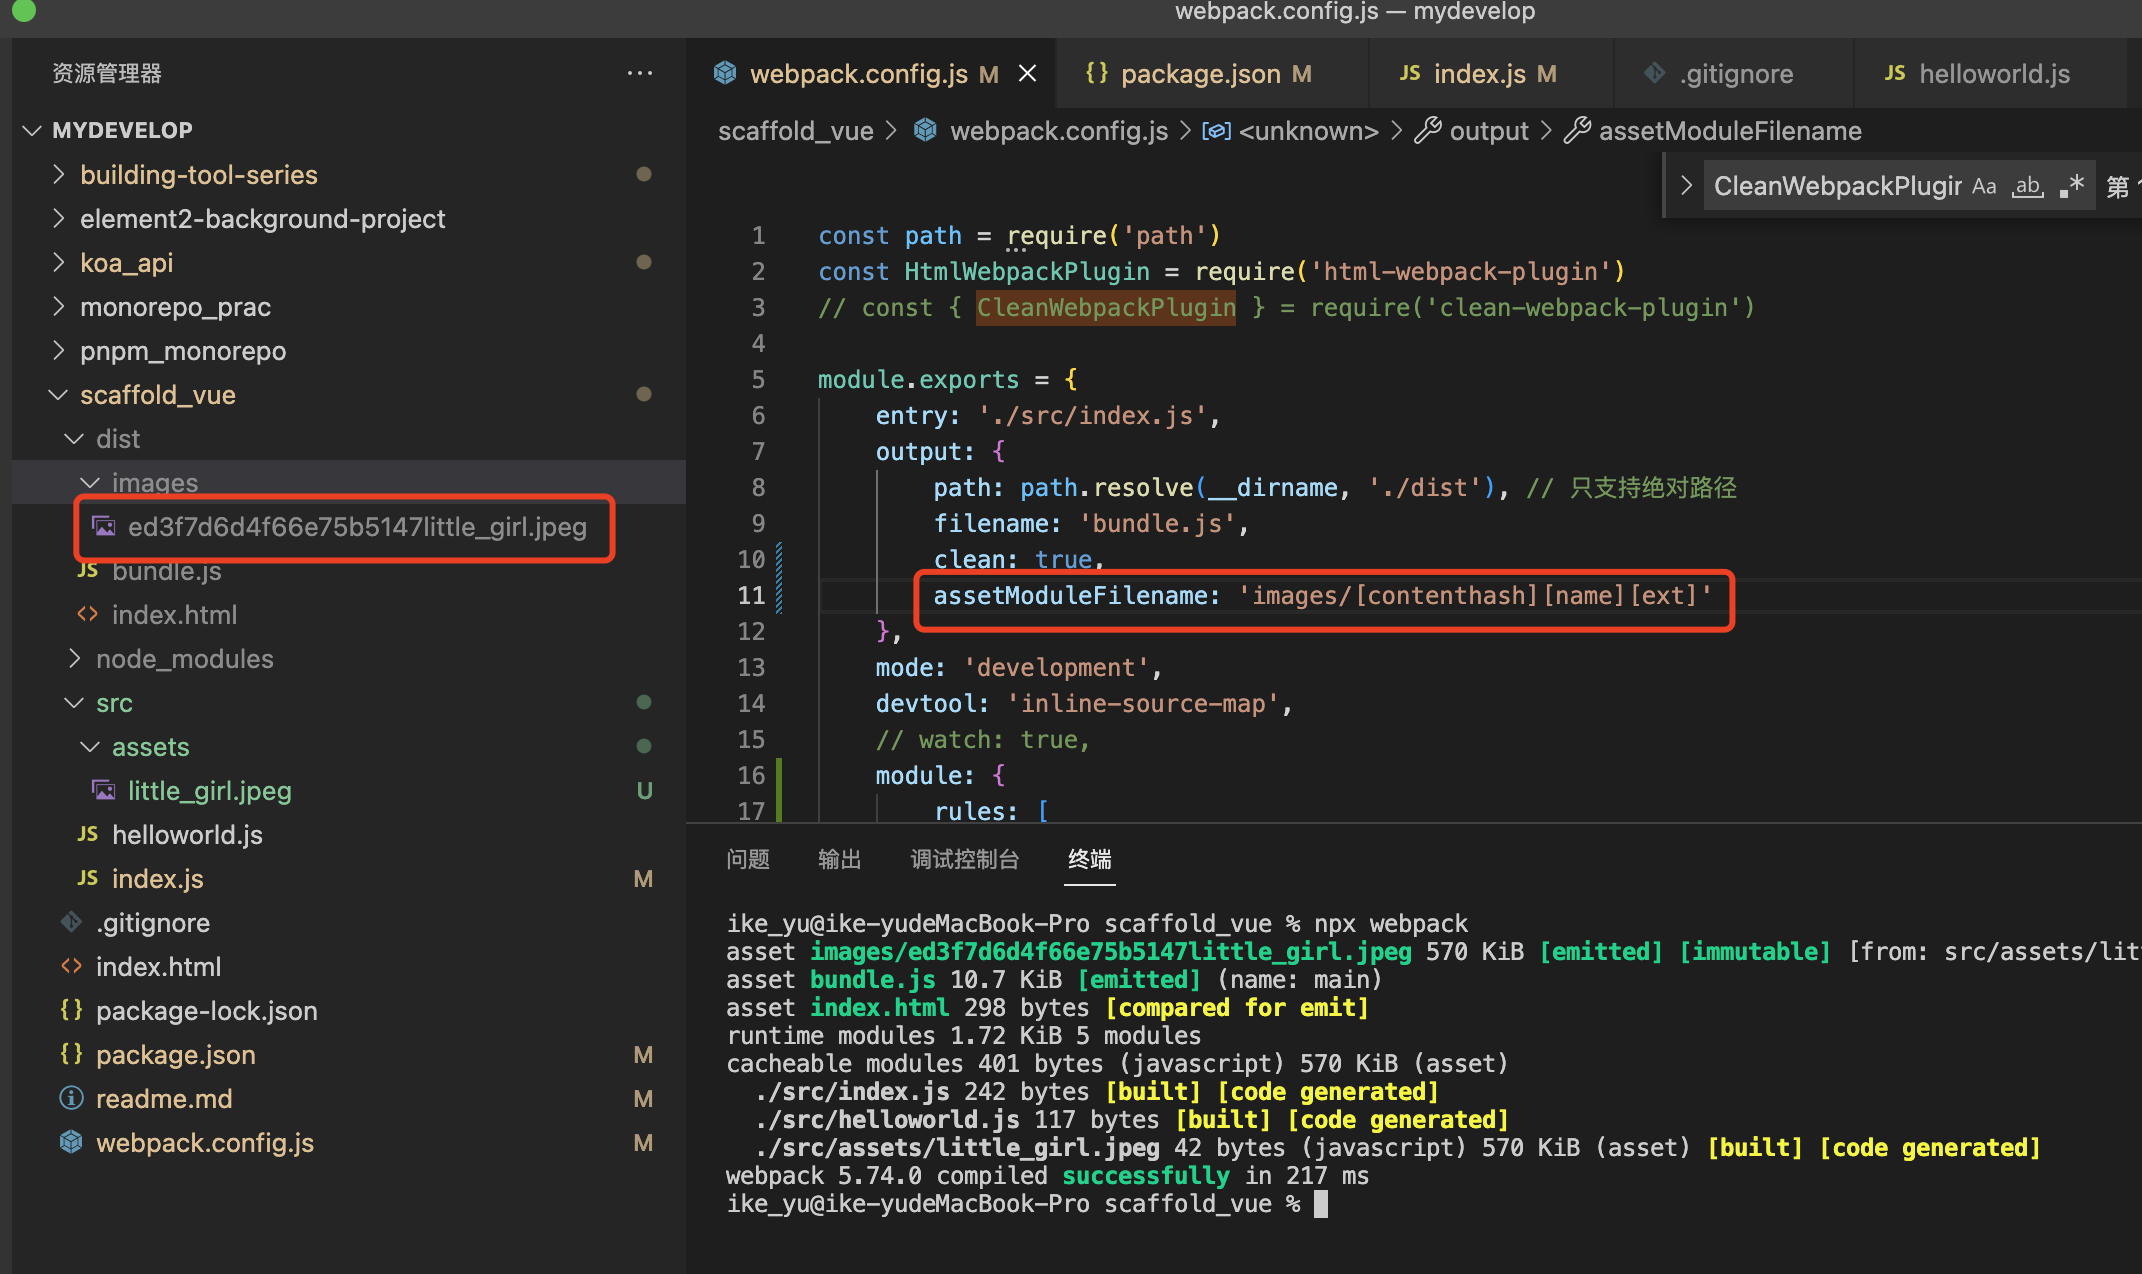
Task: Toggle Match Whole Word in find widget
Action: coord(2028,186)
